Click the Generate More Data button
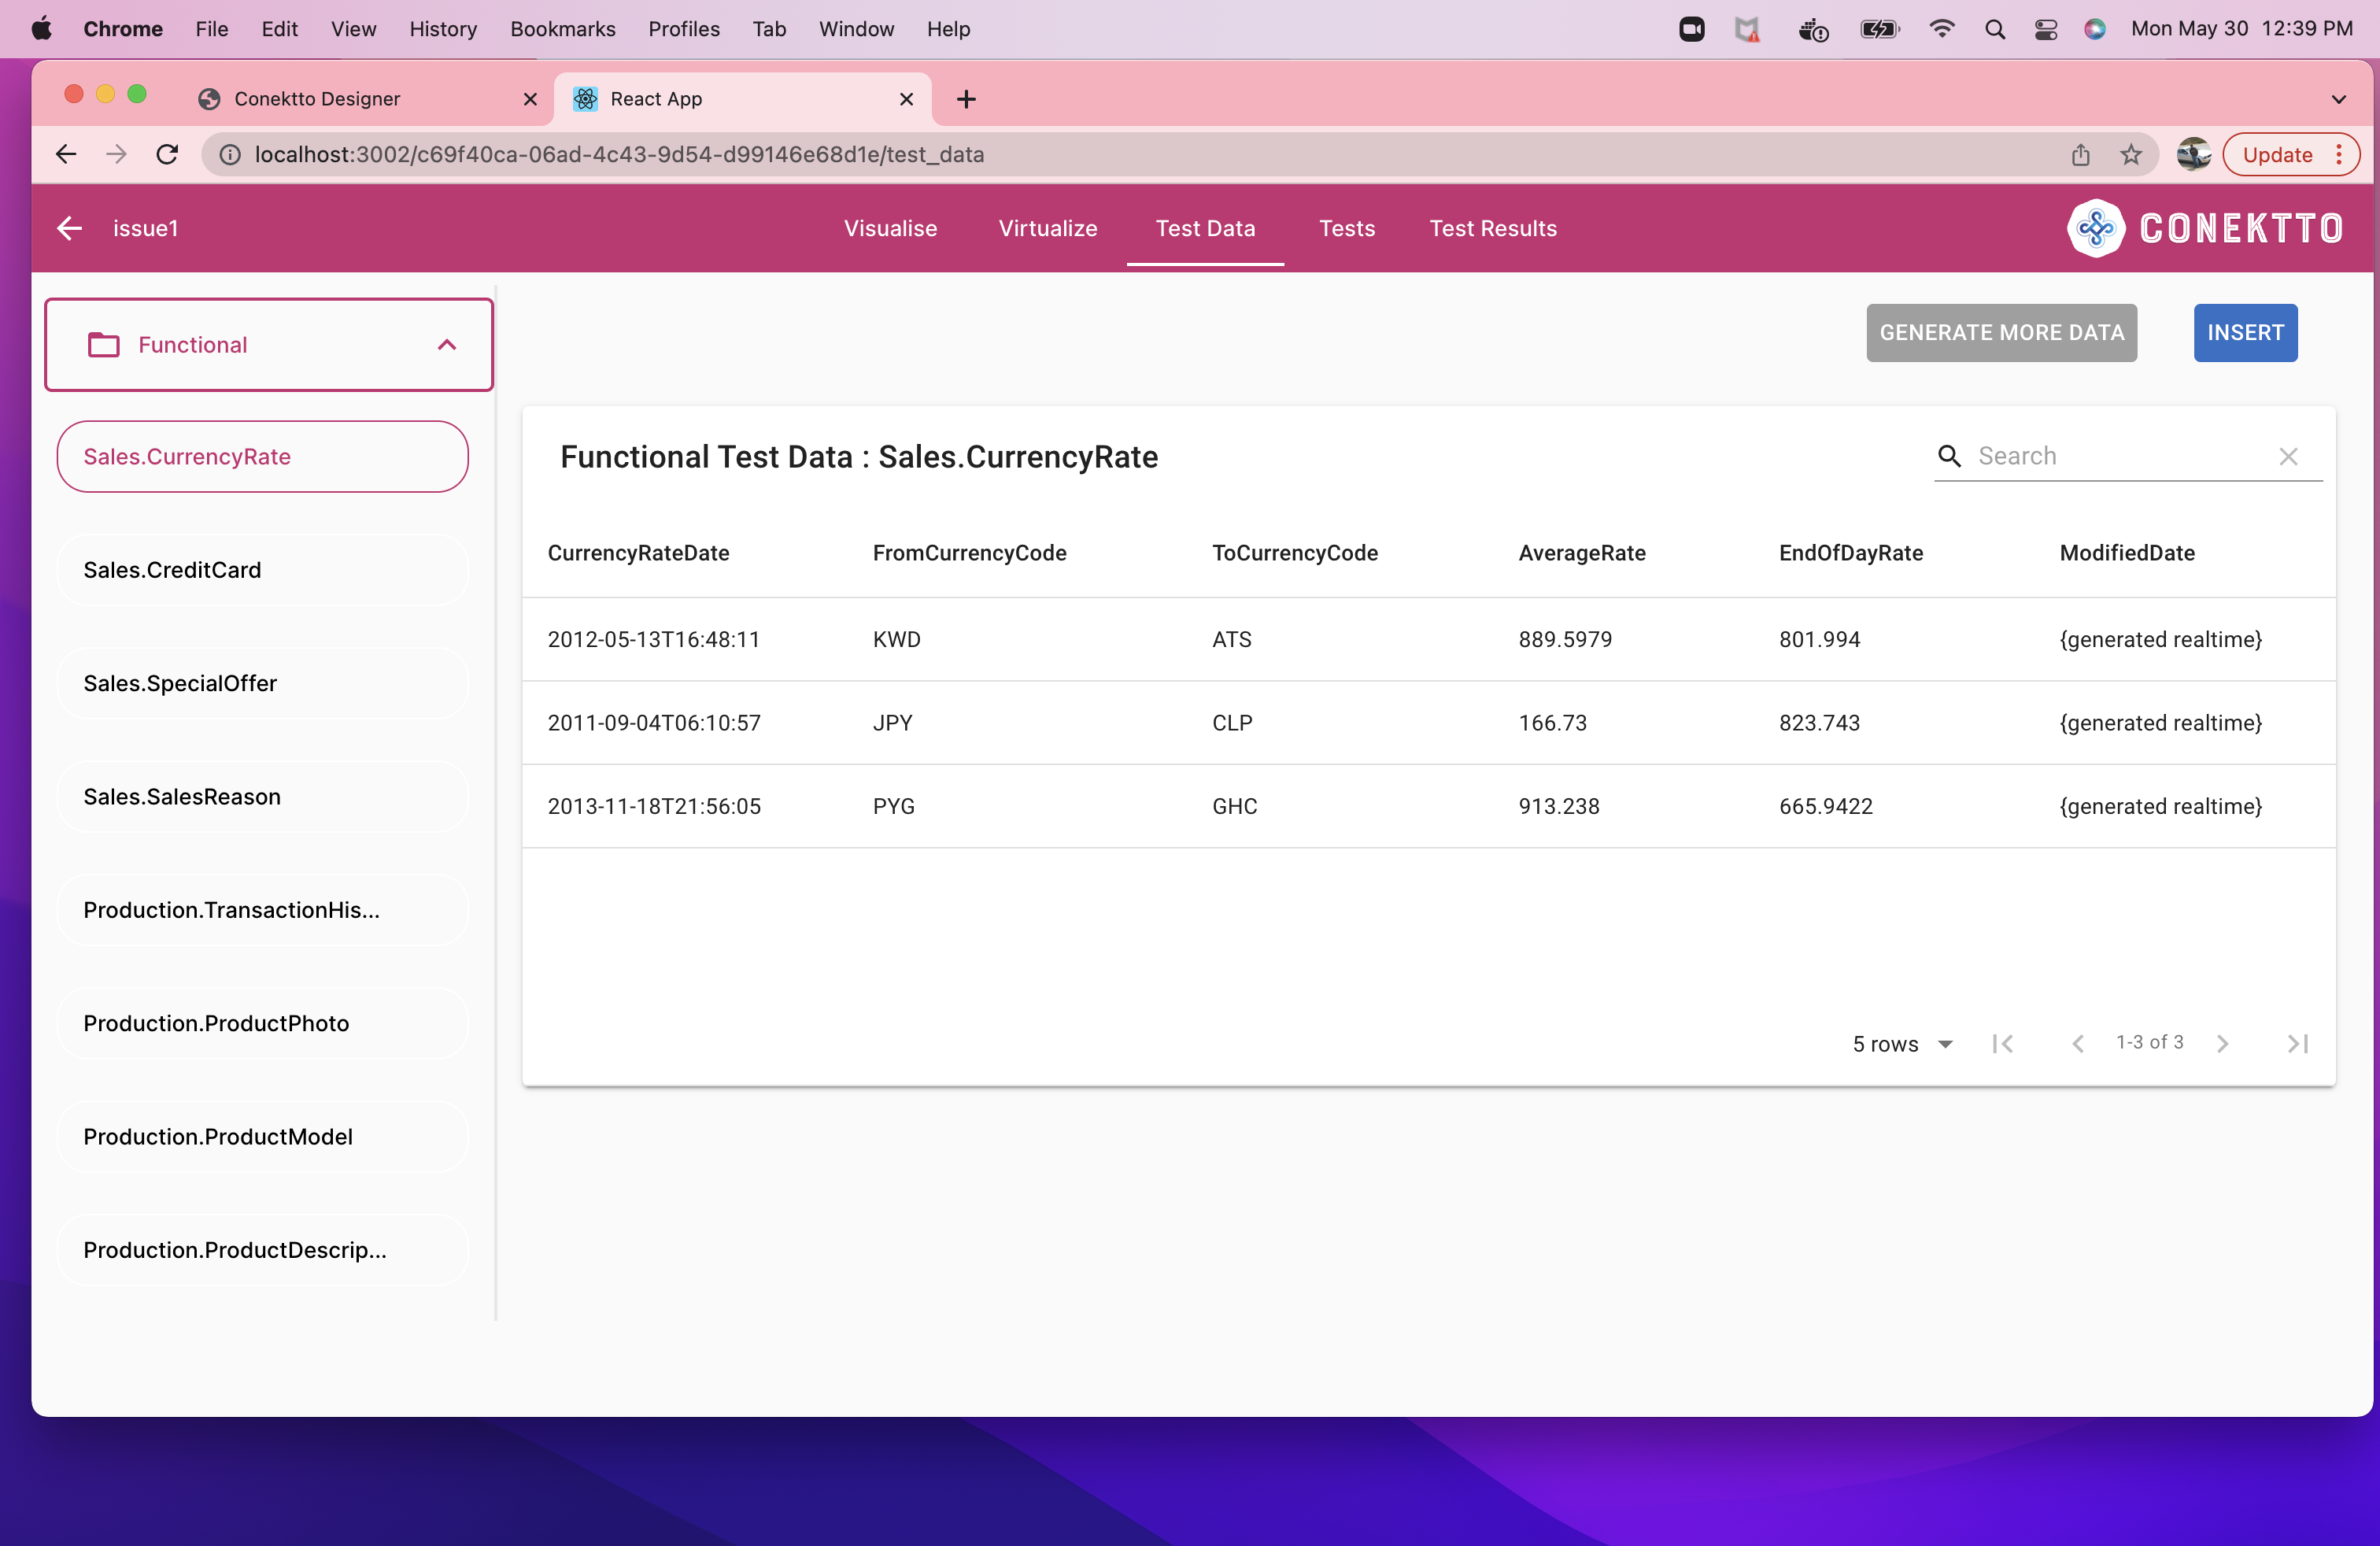This screenshot has height=1546, width=2380. 2001,333
